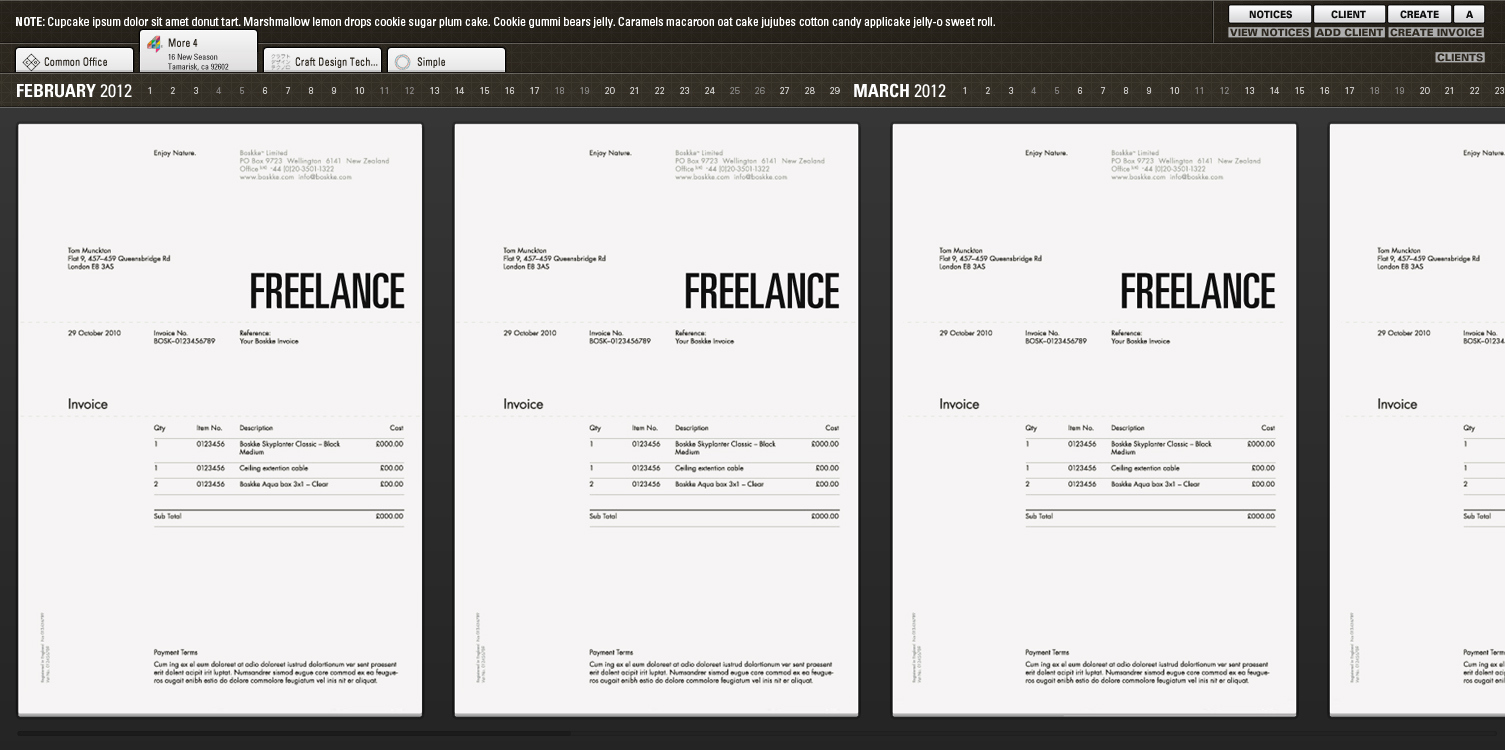
Task: Switch to the Simple client tab
Action: 446,61
